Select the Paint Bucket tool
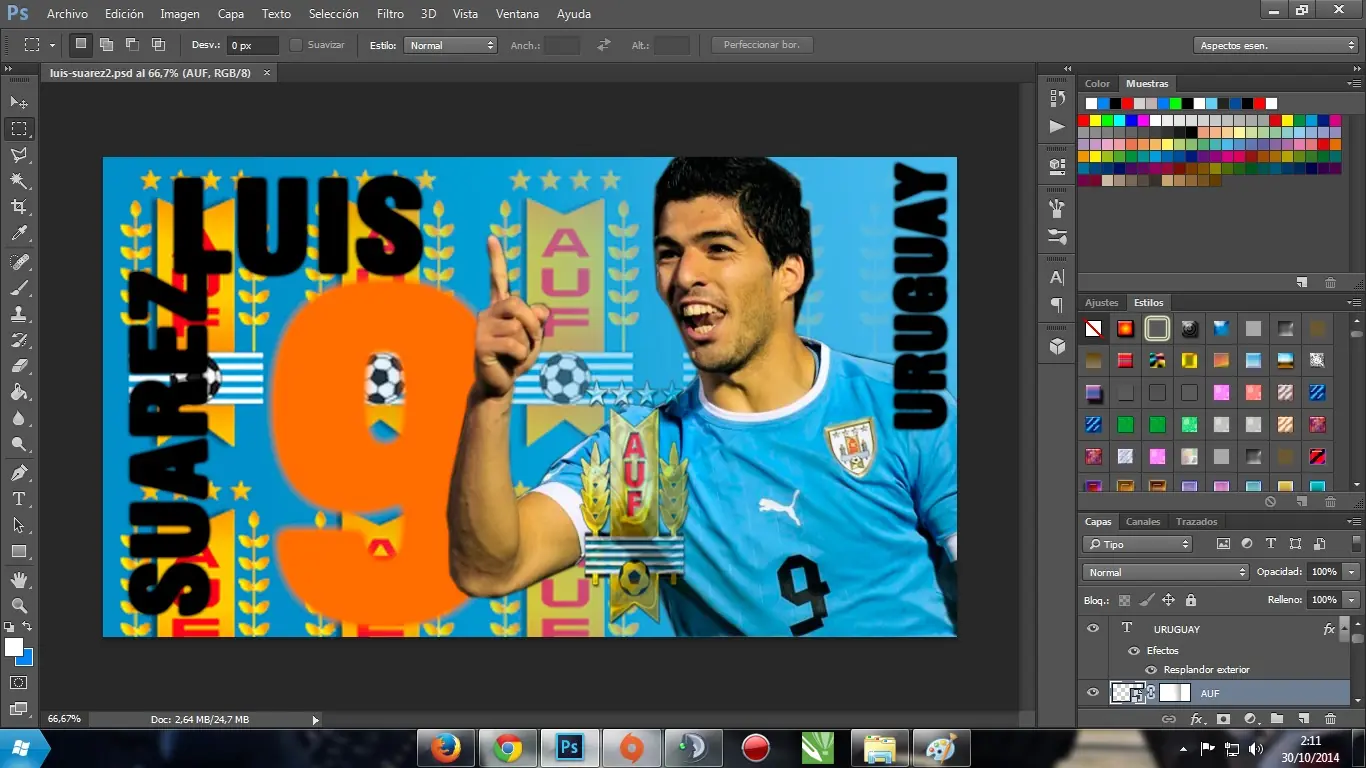 pyautogui.click(x=19, y=392)
